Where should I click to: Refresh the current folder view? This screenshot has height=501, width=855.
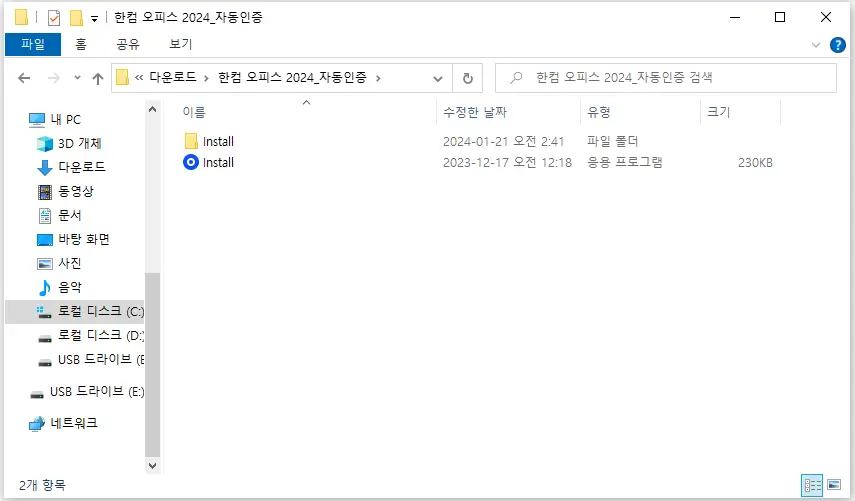pos(468,79)
